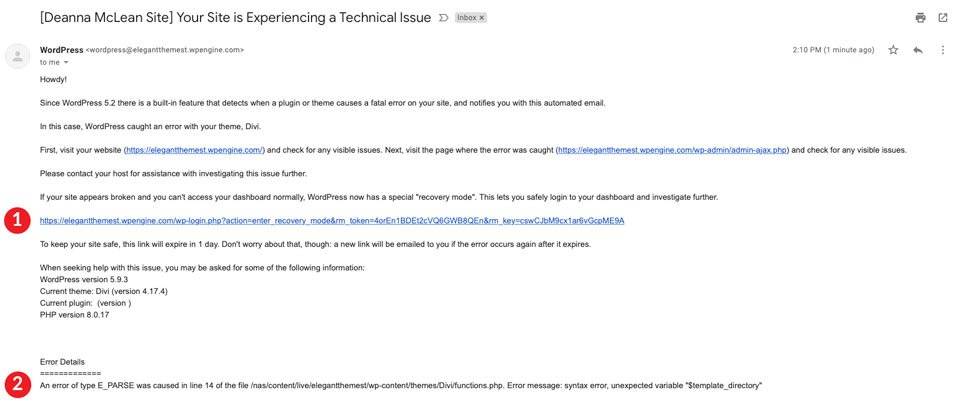Image resolution: width=960 pixels, height=417 pixels.
Task: Remove the Inbox label with its x
Action: [x=482, y=18]
